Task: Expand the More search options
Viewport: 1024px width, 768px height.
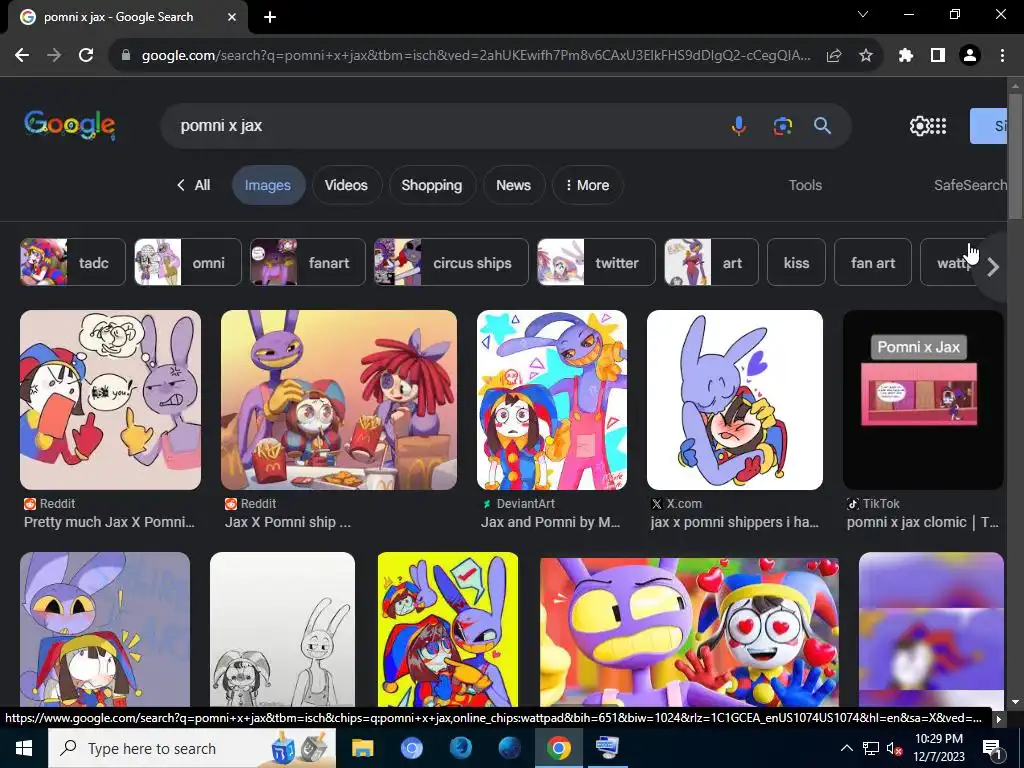Action: pos(587,185)
